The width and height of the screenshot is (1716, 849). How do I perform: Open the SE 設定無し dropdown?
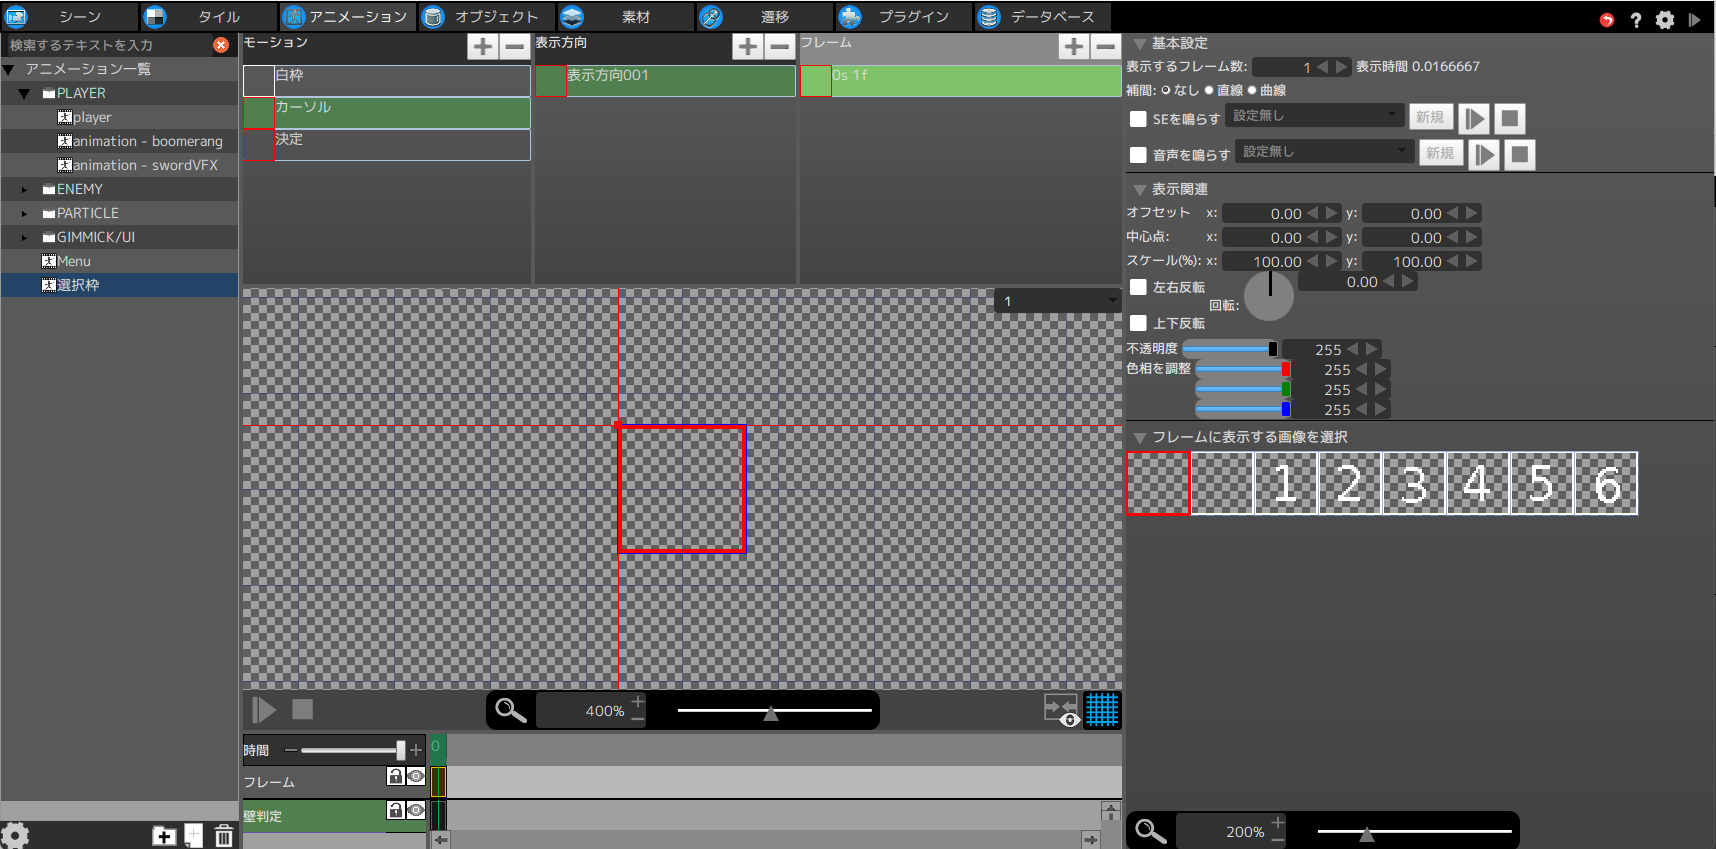pos(1314,116)
